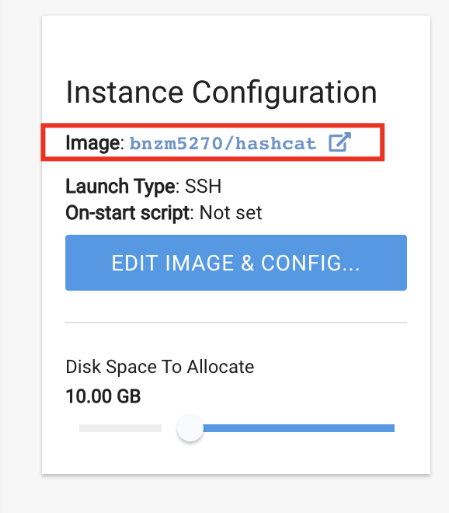Click the On-start script label
This screenshot has height=513, width=449.
coord(129,213)
